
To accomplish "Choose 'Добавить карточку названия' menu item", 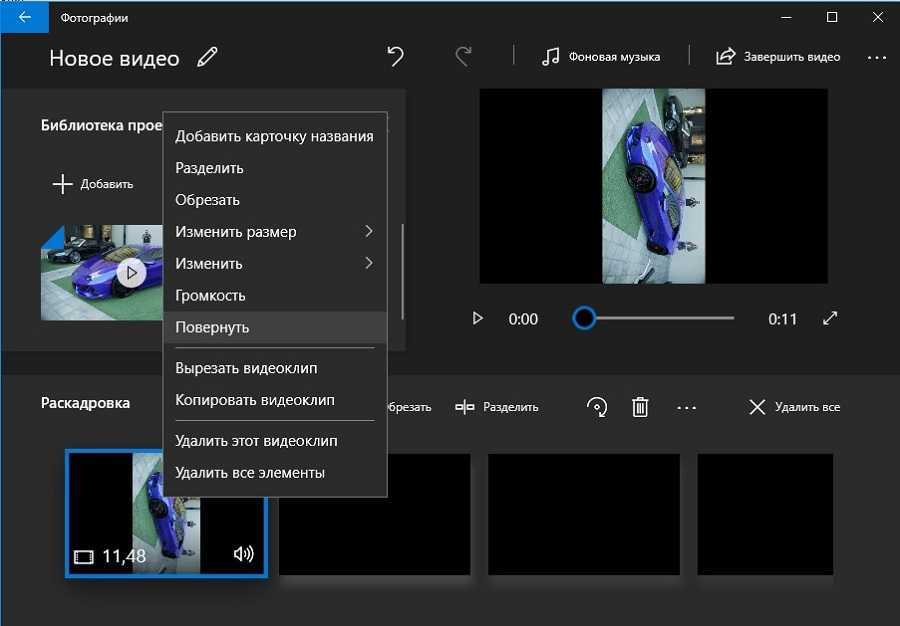I will (274, 136).
